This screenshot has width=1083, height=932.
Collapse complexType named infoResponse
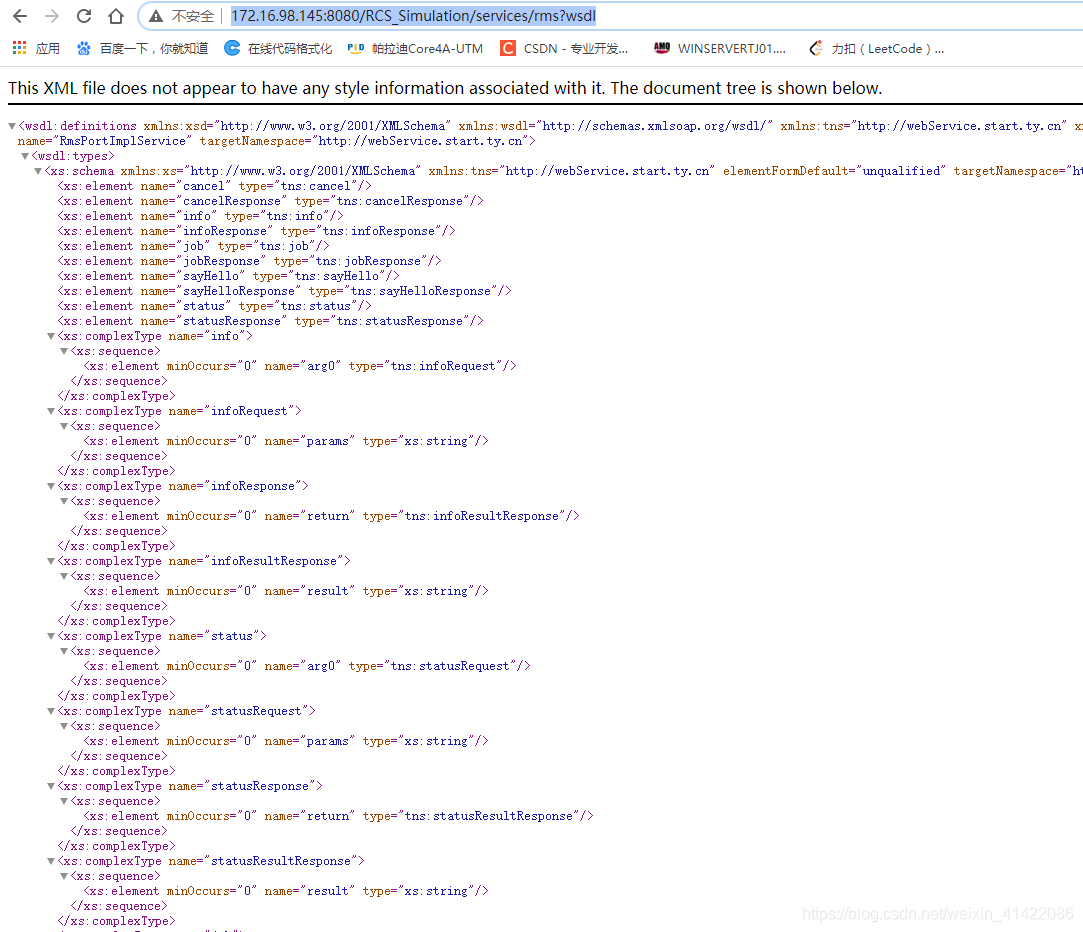[50, 486]
